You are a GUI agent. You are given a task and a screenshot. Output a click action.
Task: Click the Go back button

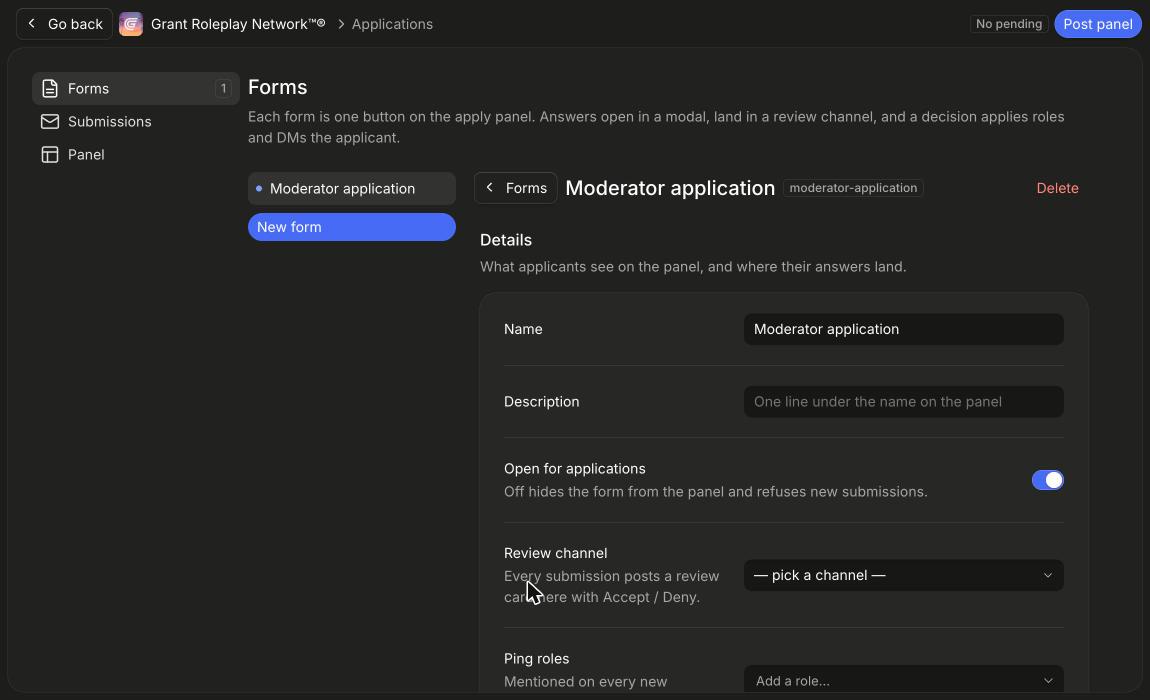tap(65, 24)
